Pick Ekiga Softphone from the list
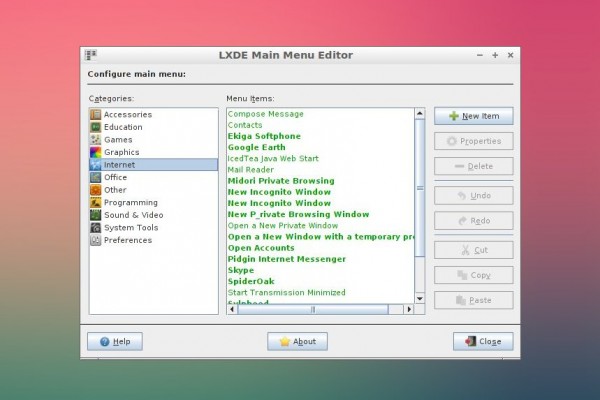600x400 pixels. (264, 136)
